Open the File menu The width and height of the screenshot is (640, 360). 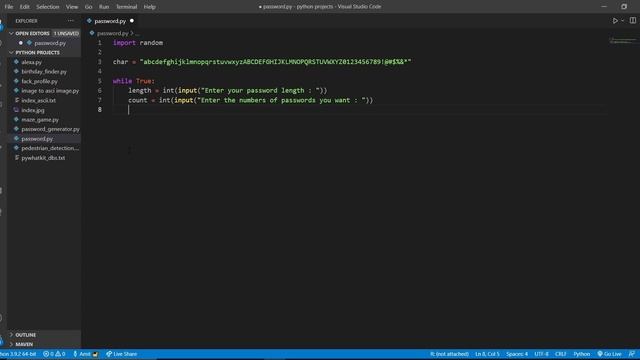9,7
